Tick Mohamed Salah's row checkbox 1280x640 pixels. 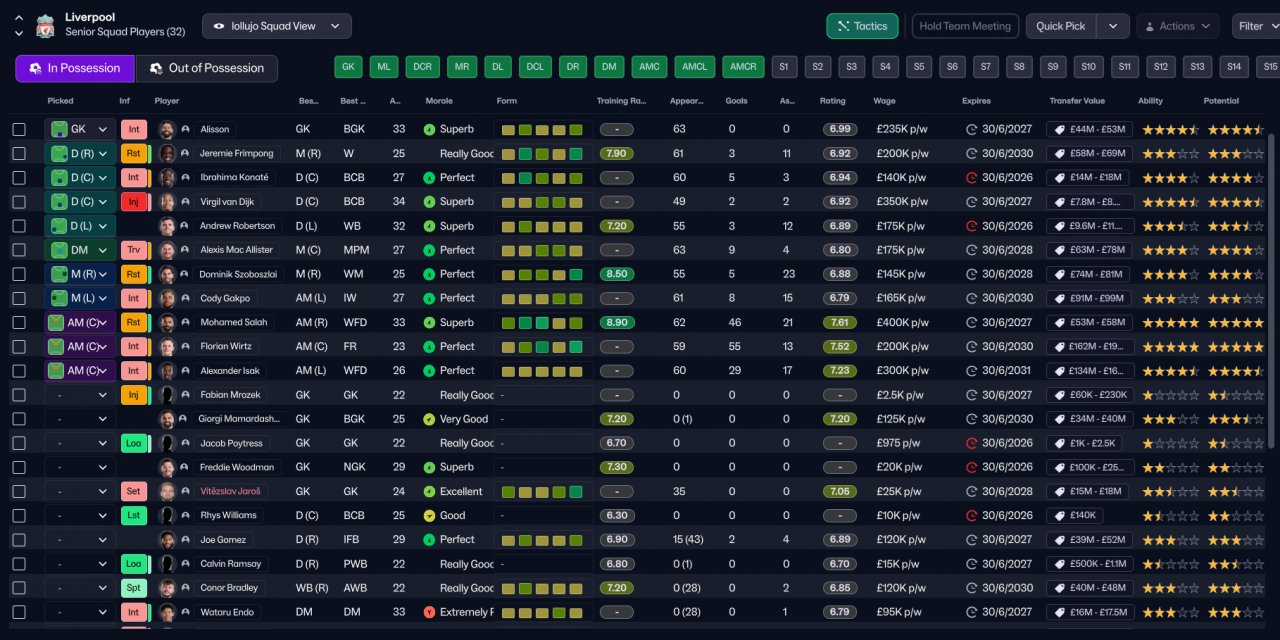click(19, 322)
